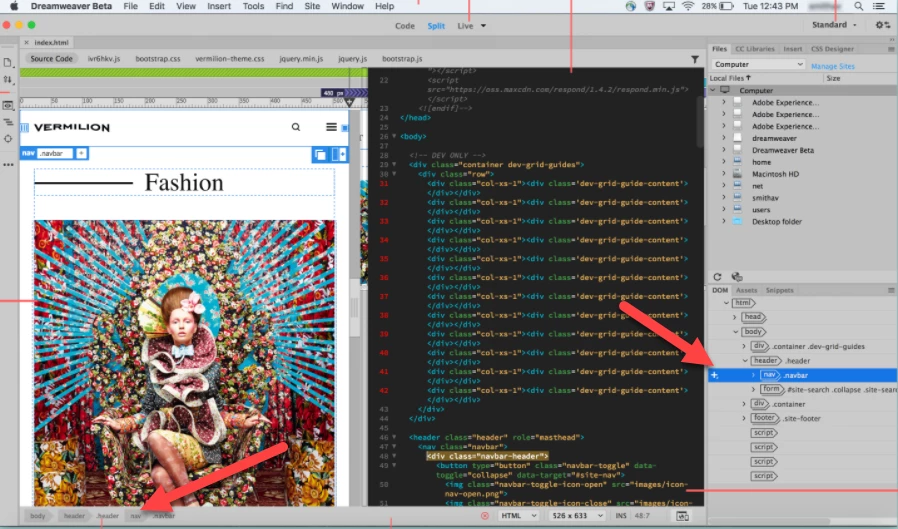Image resolution: width=898 pixels, height=529 pixels.
Task: Toggle the inspect crosshair tool
Action: click(x=7, y=139)
